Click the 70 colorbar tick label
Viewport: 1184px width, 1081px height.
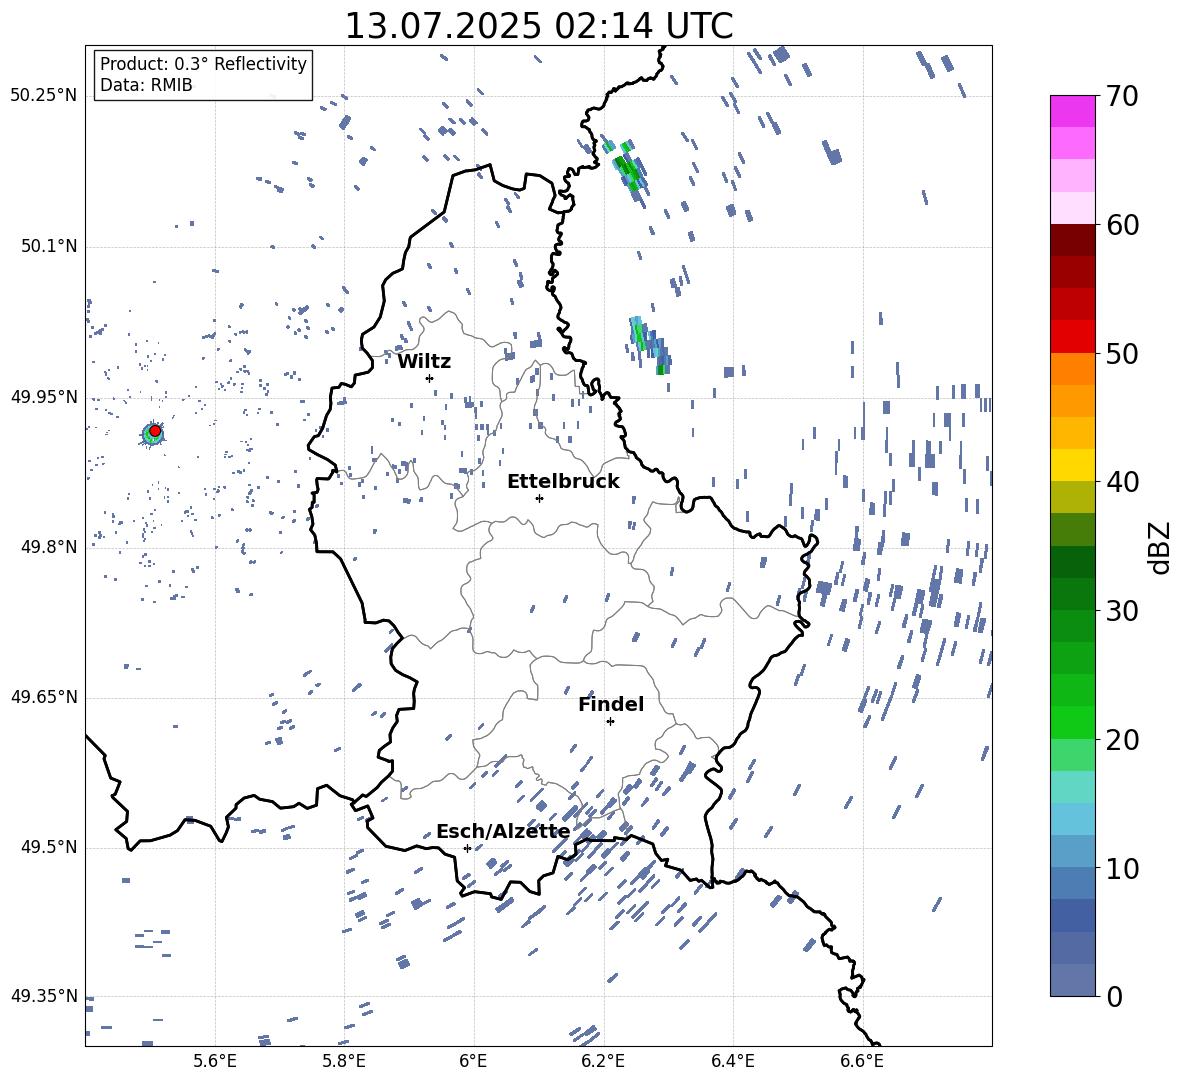(x=1122, y=97)
